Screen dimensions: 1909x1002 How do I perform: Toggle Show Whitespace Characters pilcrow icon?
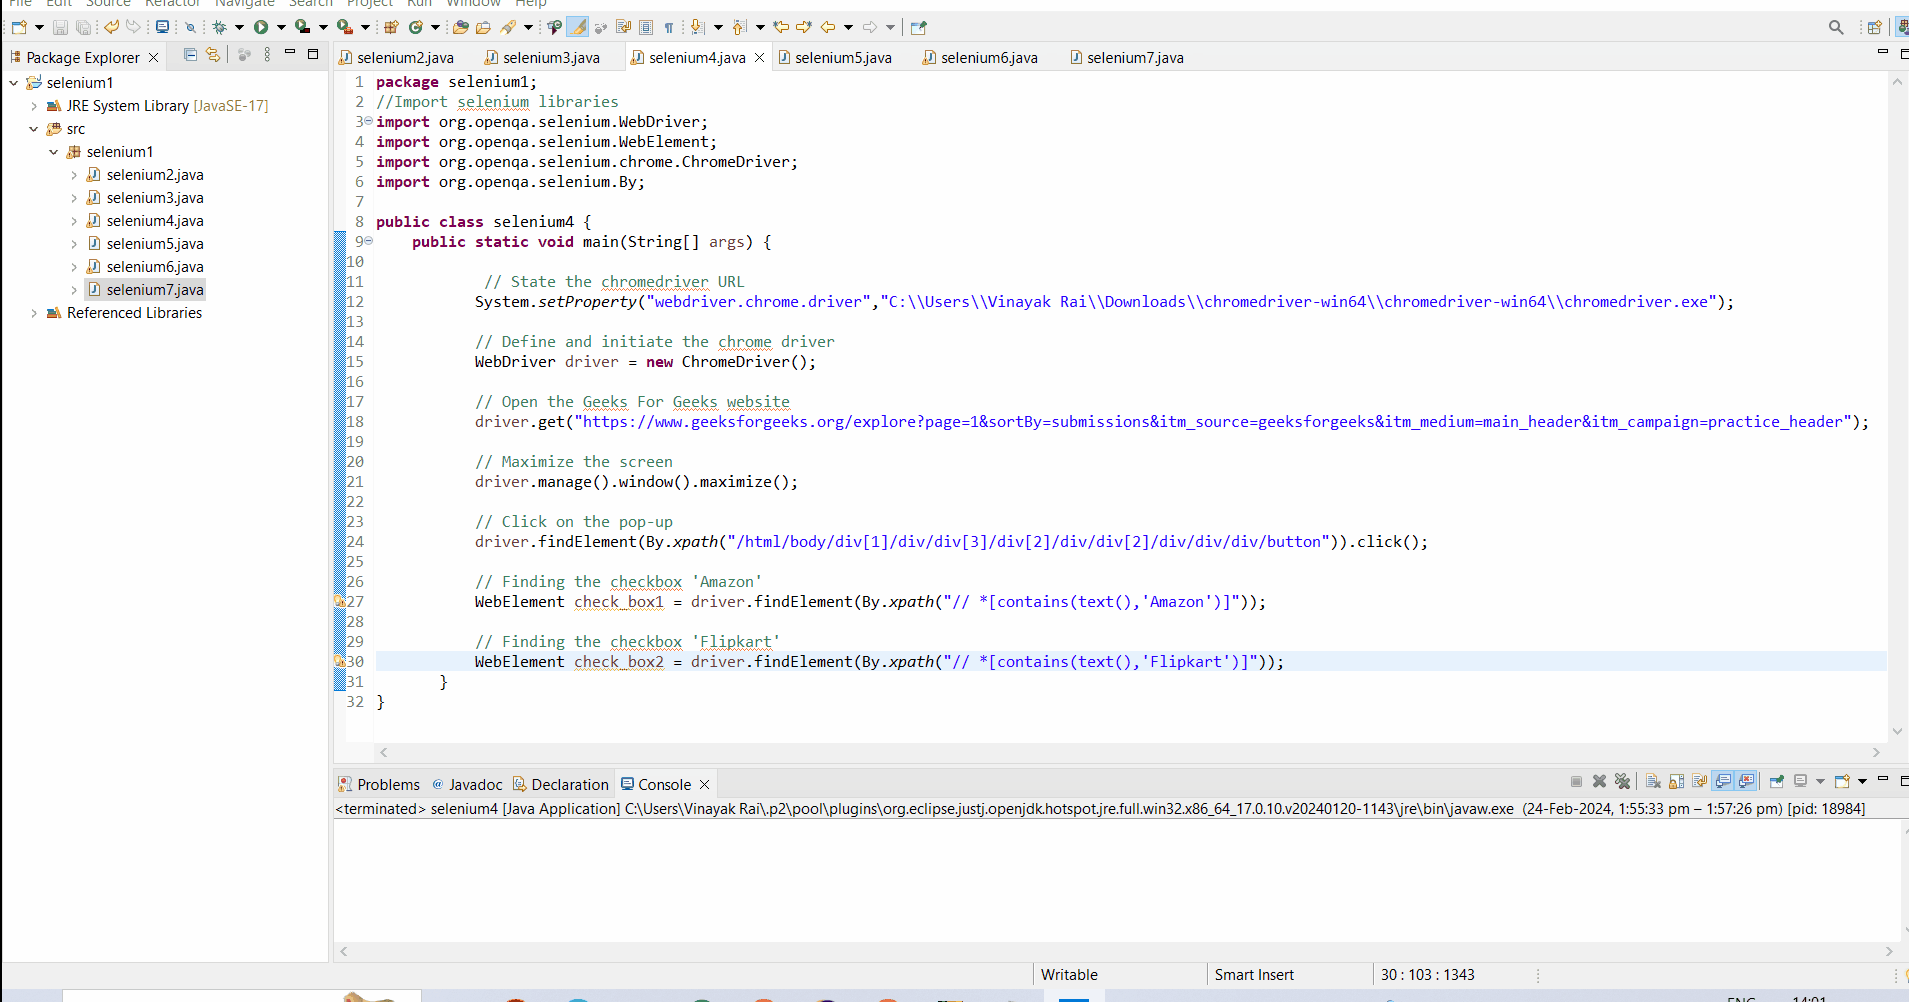point(669,27)
